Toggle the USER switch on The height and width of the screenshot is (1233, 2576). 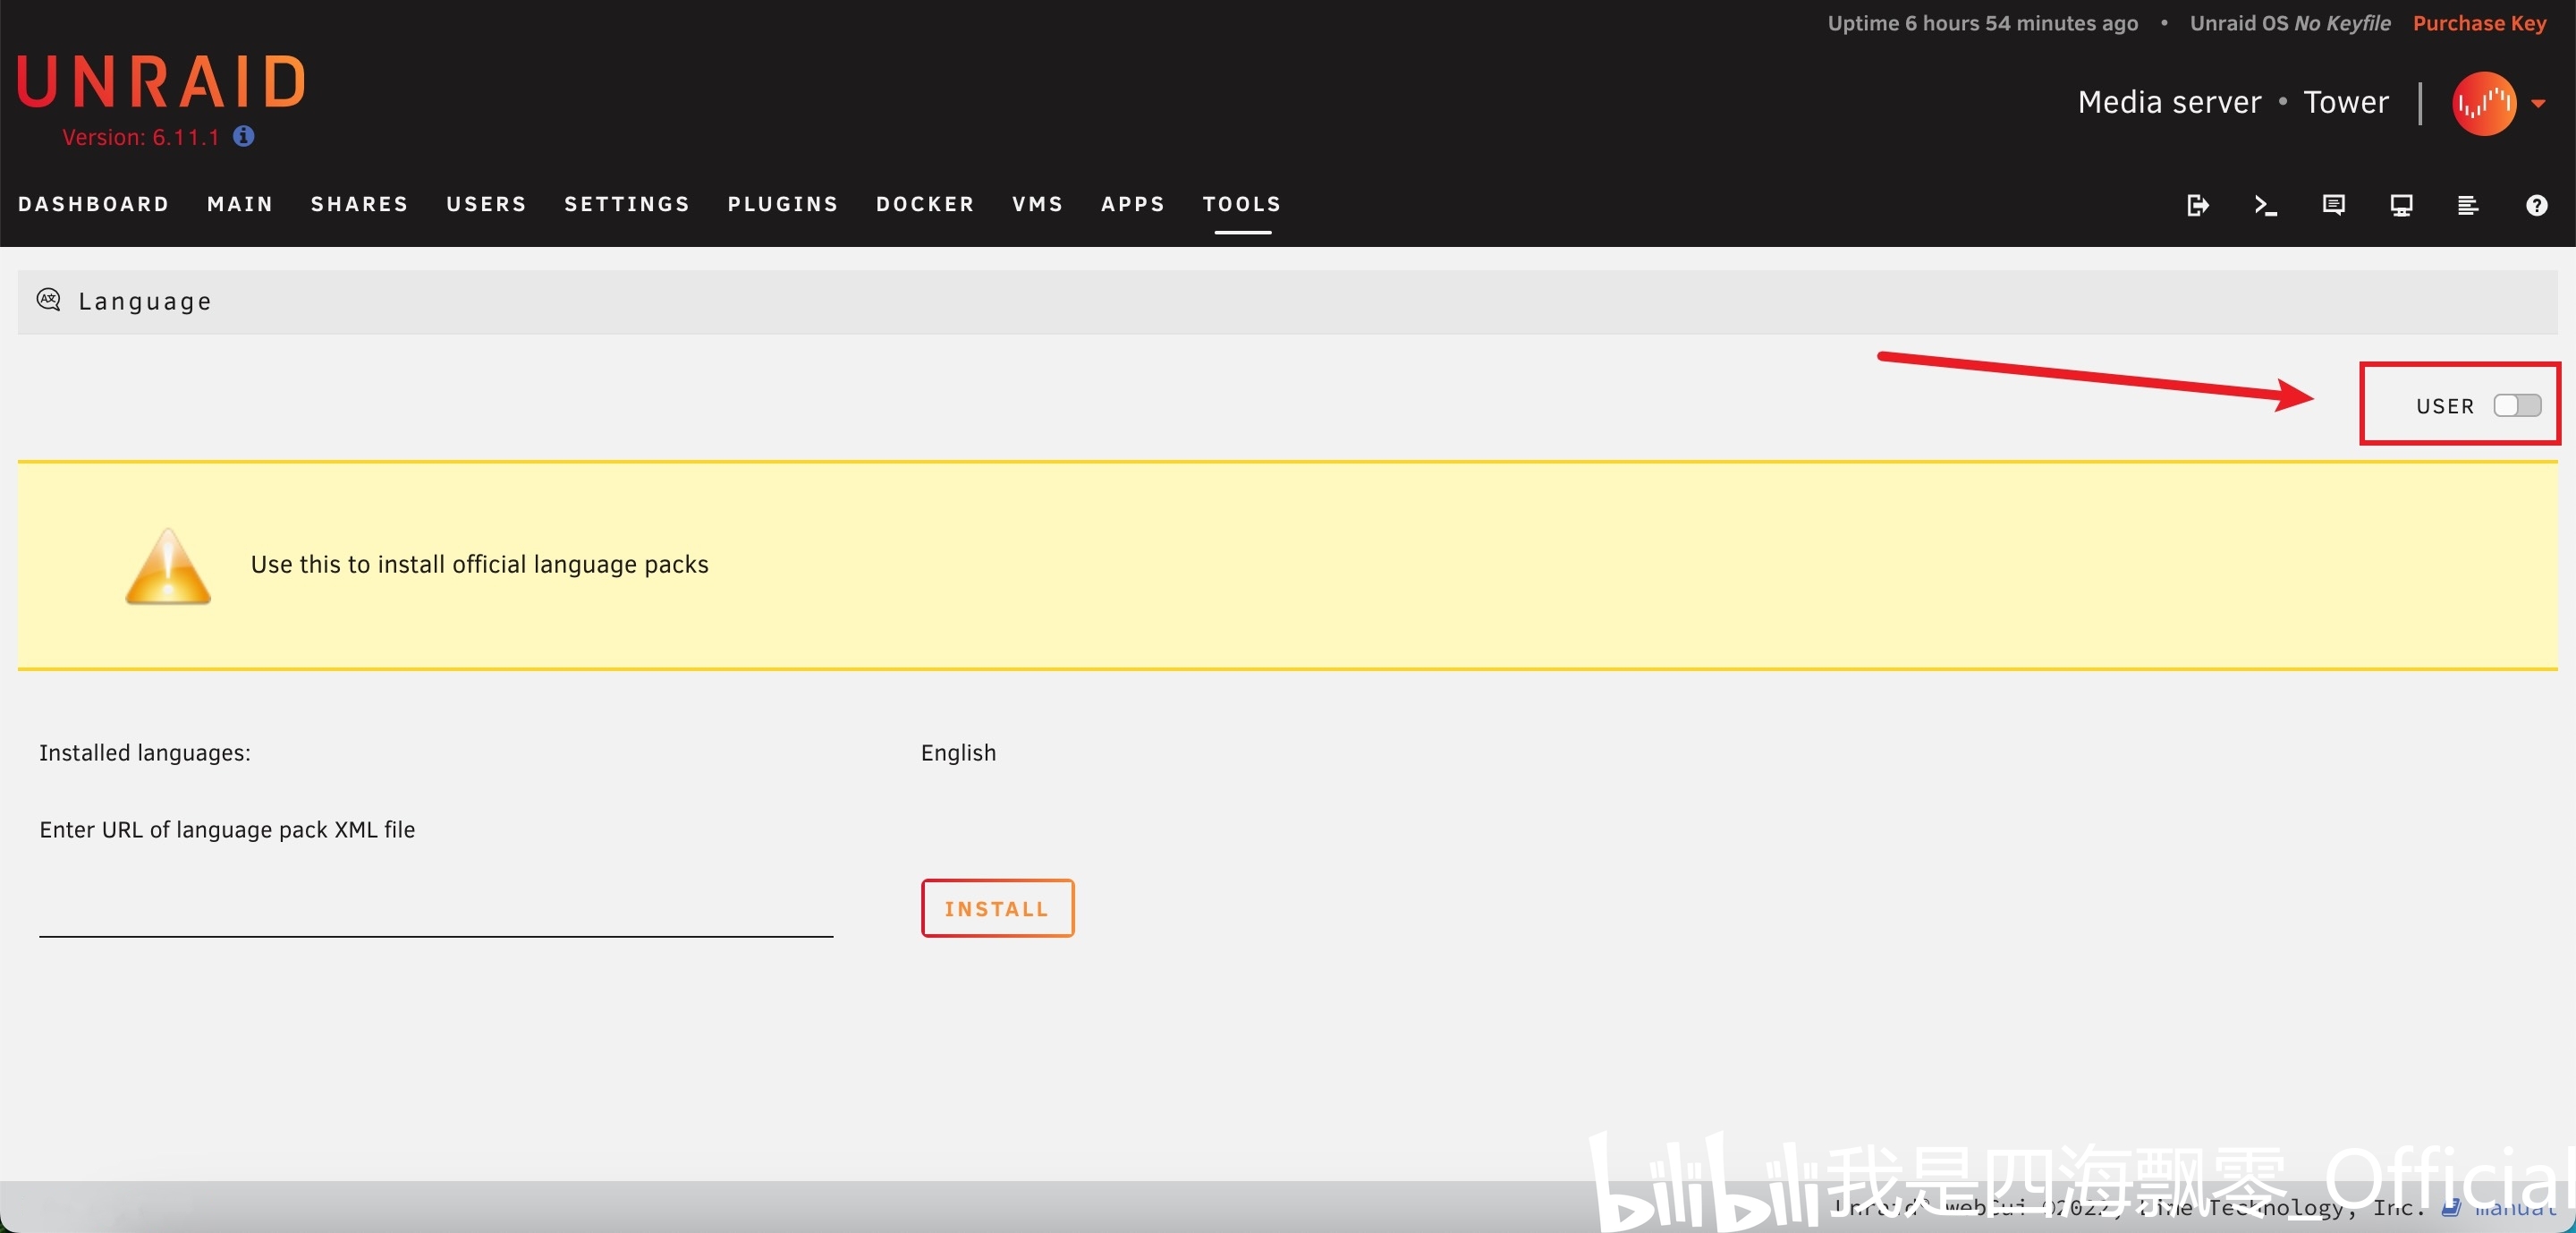point(2516,405)
